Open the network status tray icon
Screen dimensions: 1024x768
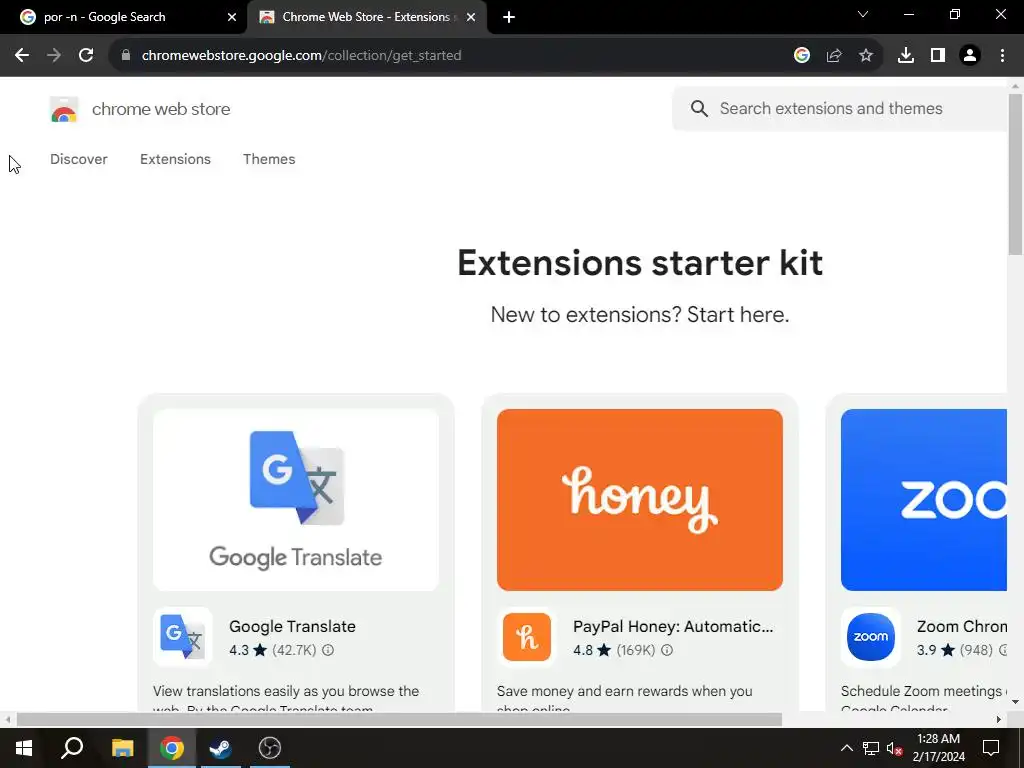(871, 748)
